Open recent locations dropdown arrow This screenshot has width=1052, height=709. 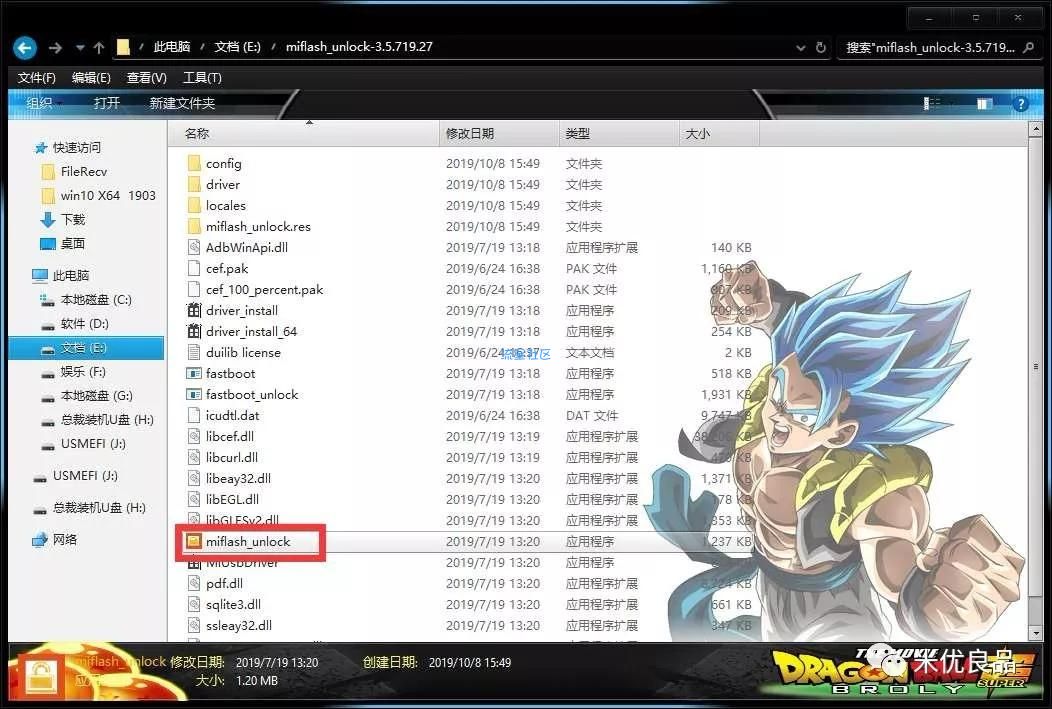point(80,48)
